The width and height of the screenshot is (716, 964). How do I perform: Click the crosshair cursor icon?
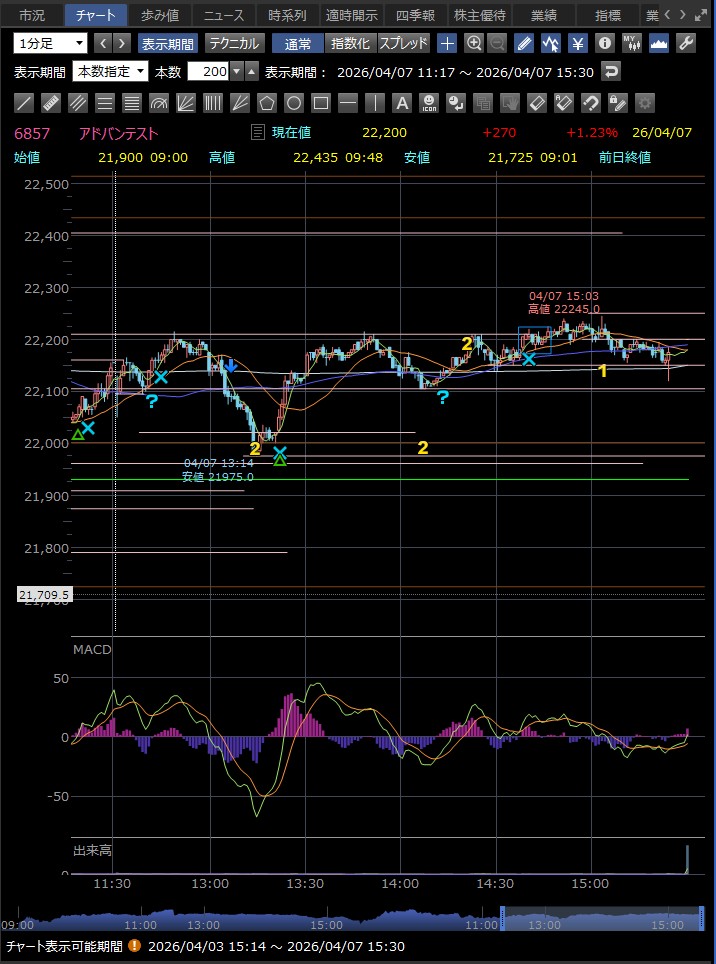(447, 43)
